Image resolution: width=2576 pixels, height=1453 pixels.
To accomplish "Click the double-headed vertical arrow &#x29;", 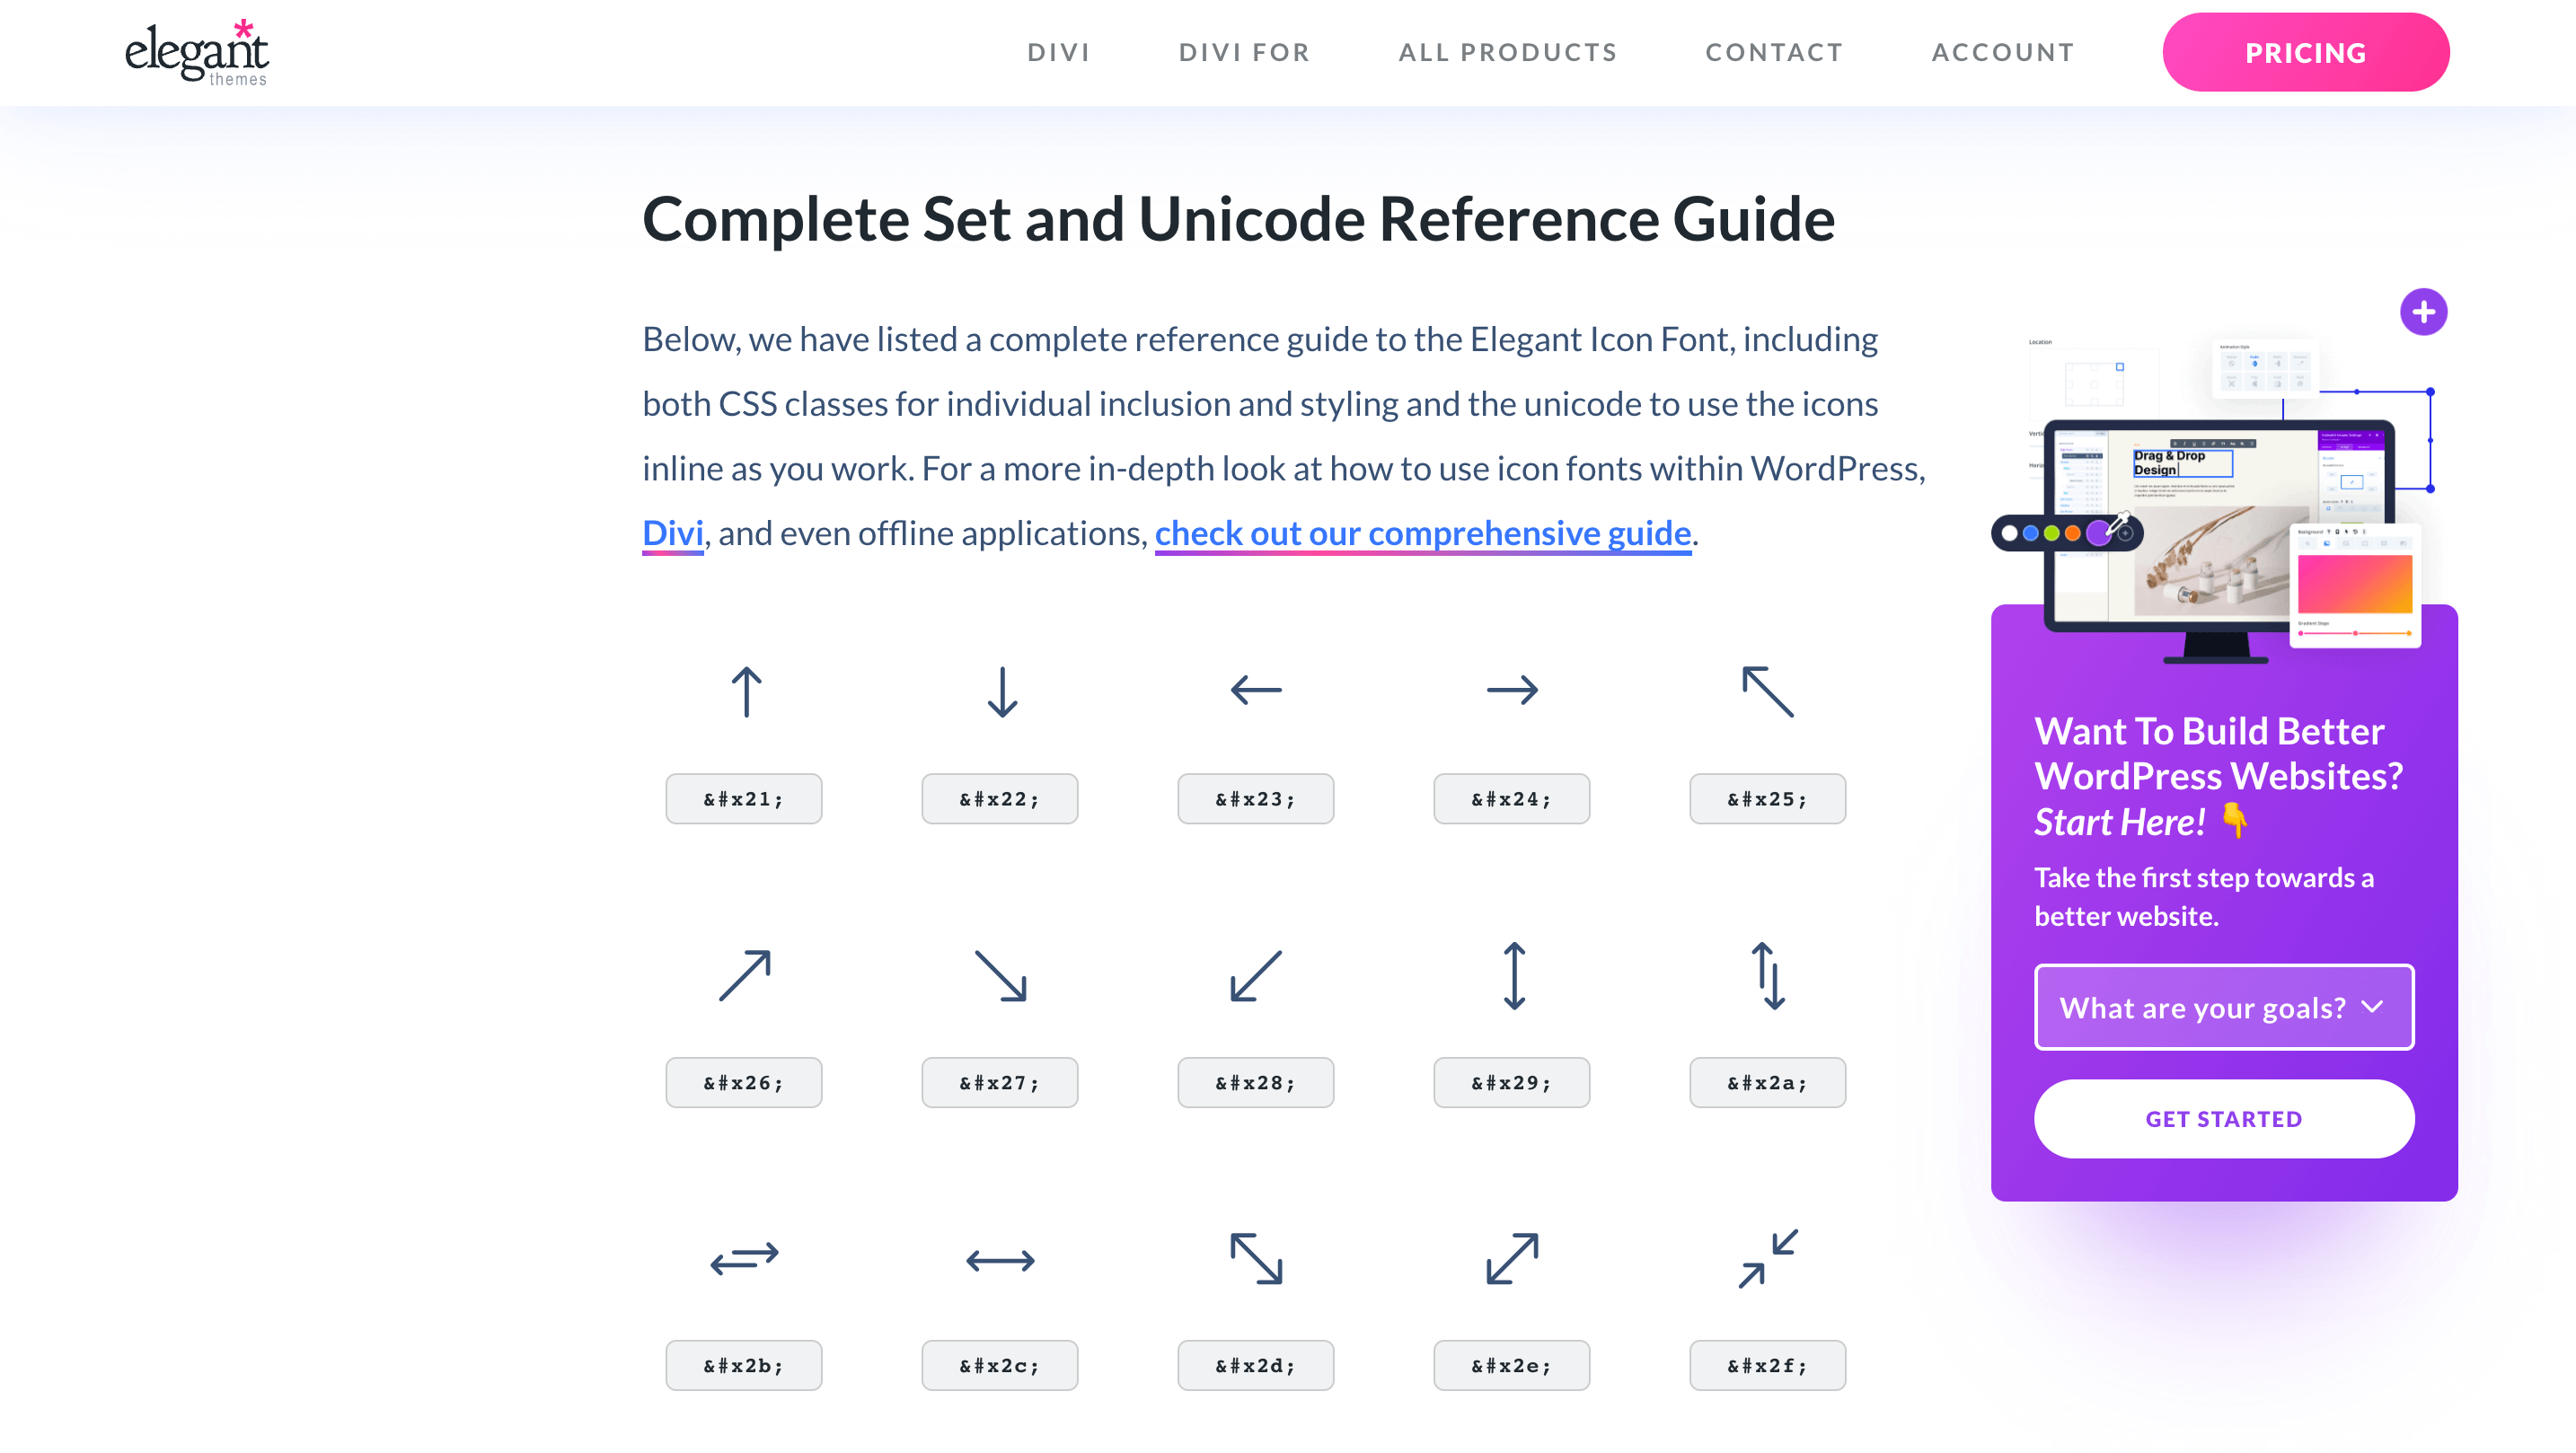I will 1511,975.
